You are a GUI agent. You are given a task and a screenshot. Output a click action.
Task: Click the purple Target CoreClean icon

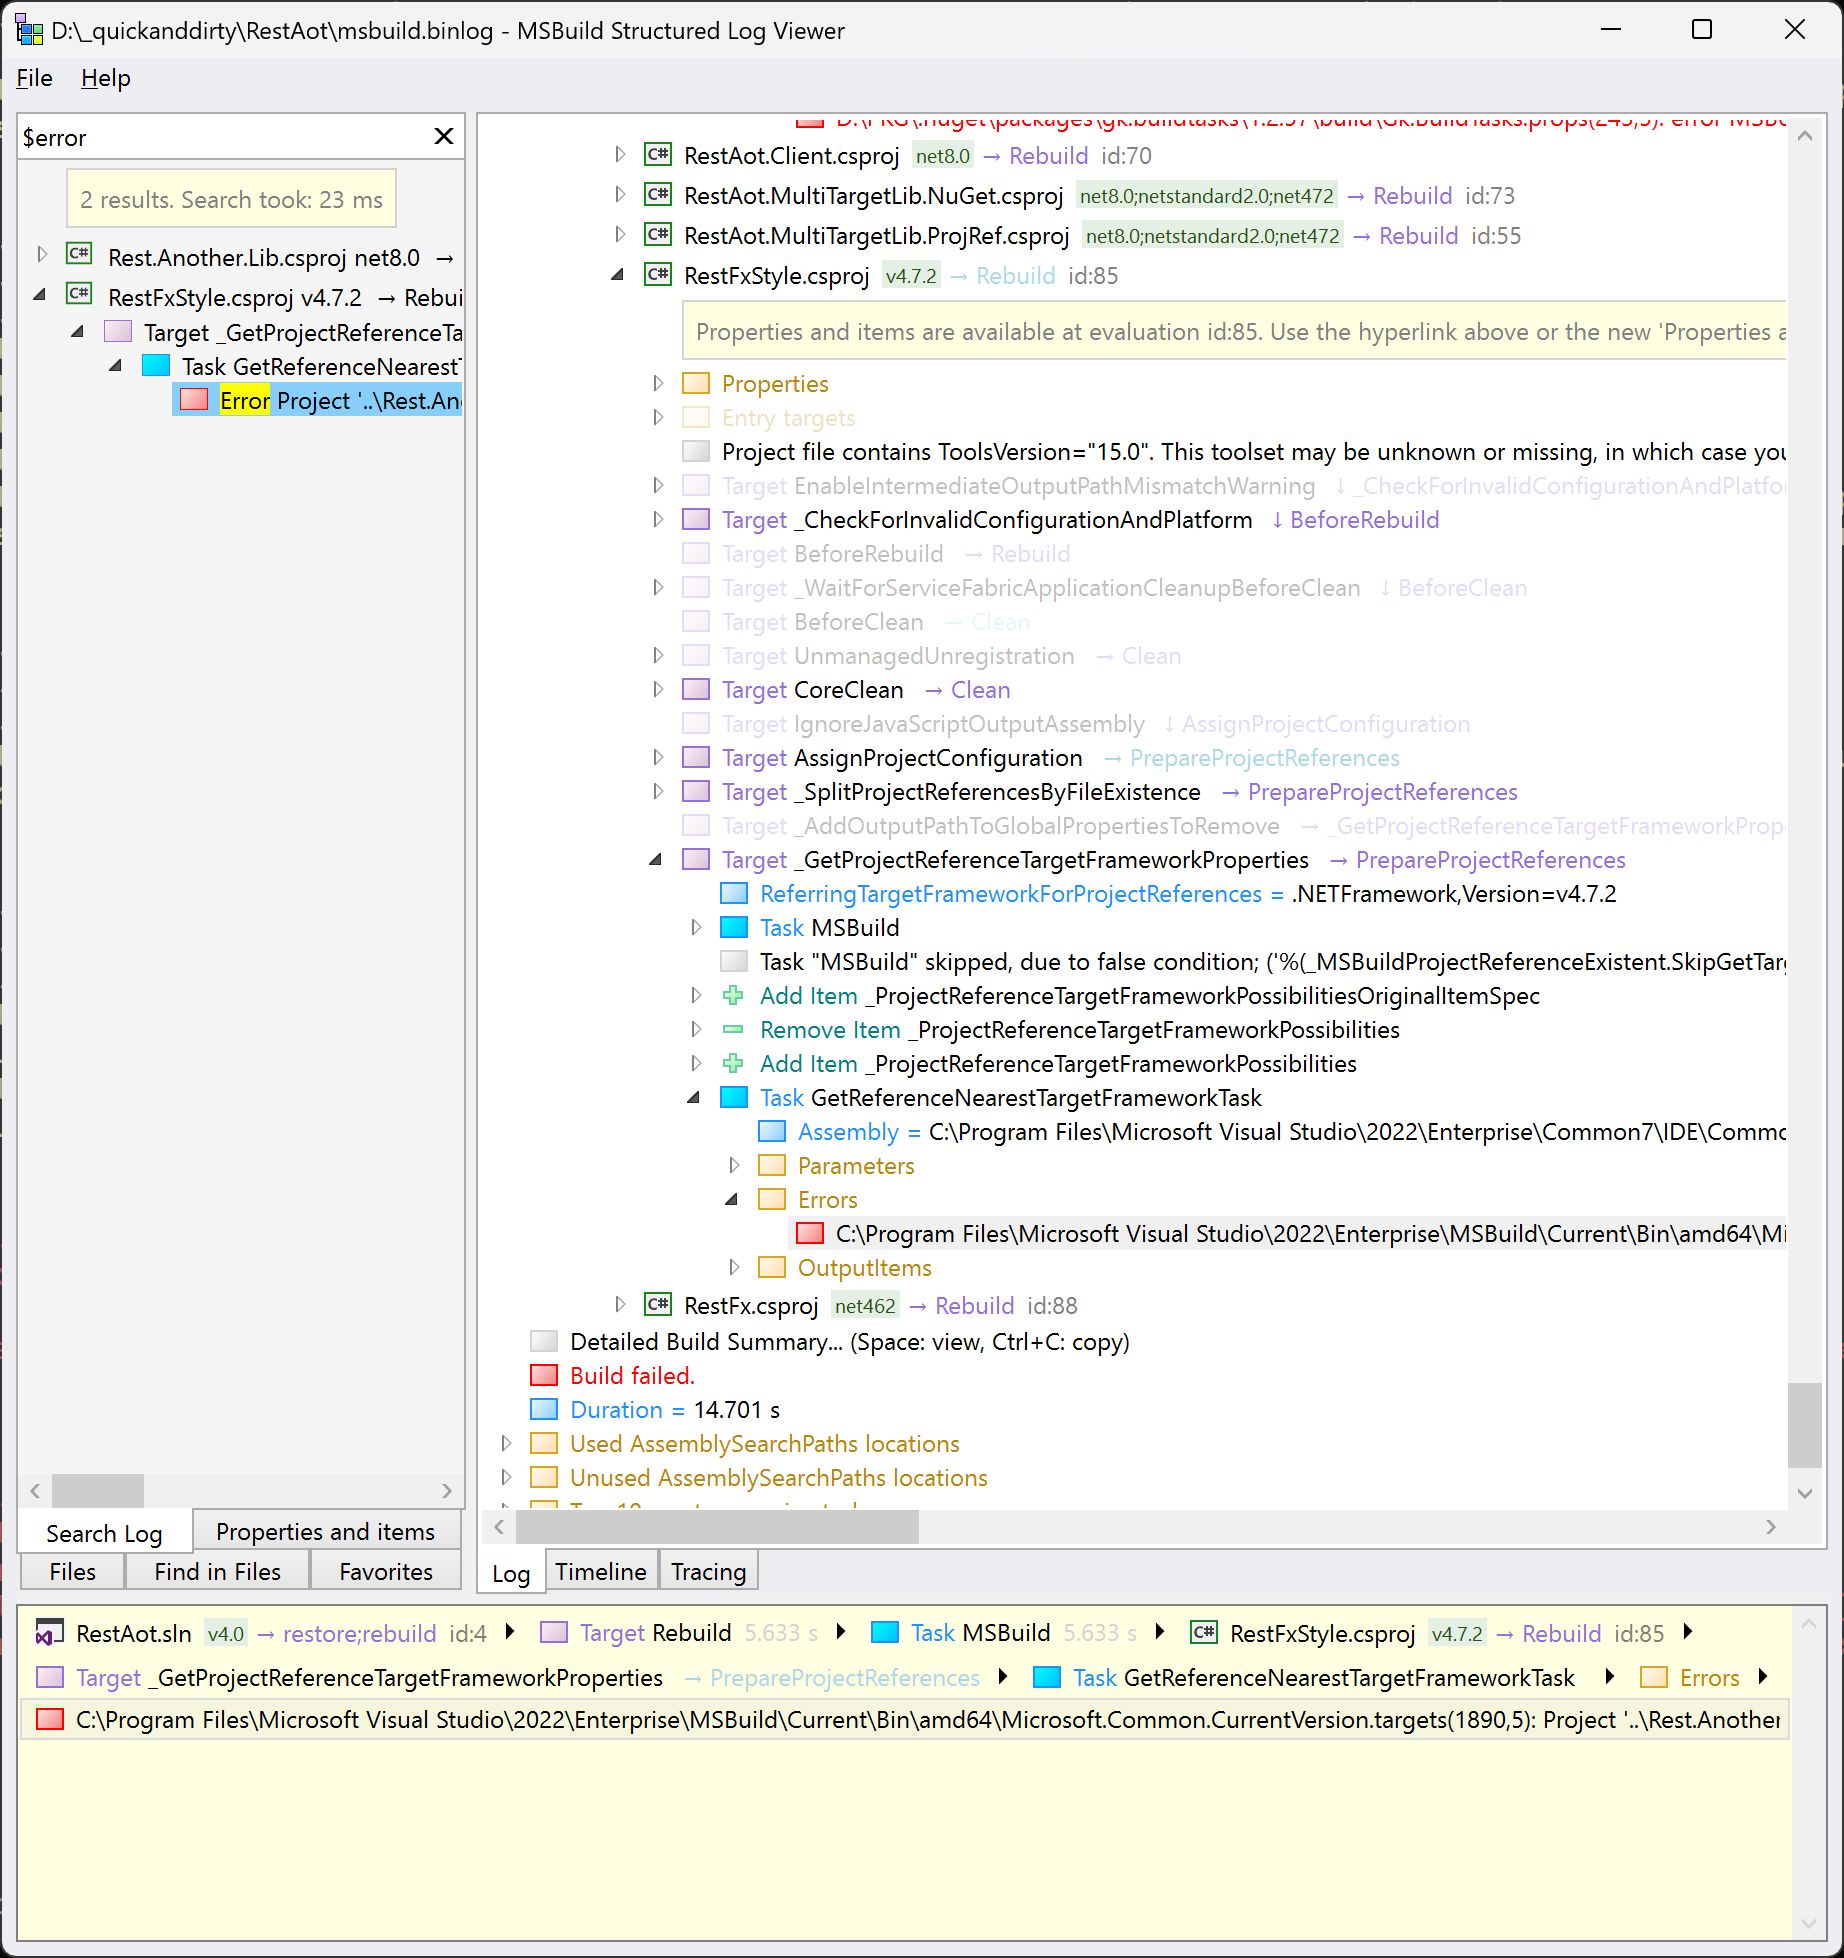click(x=695, y=690)
